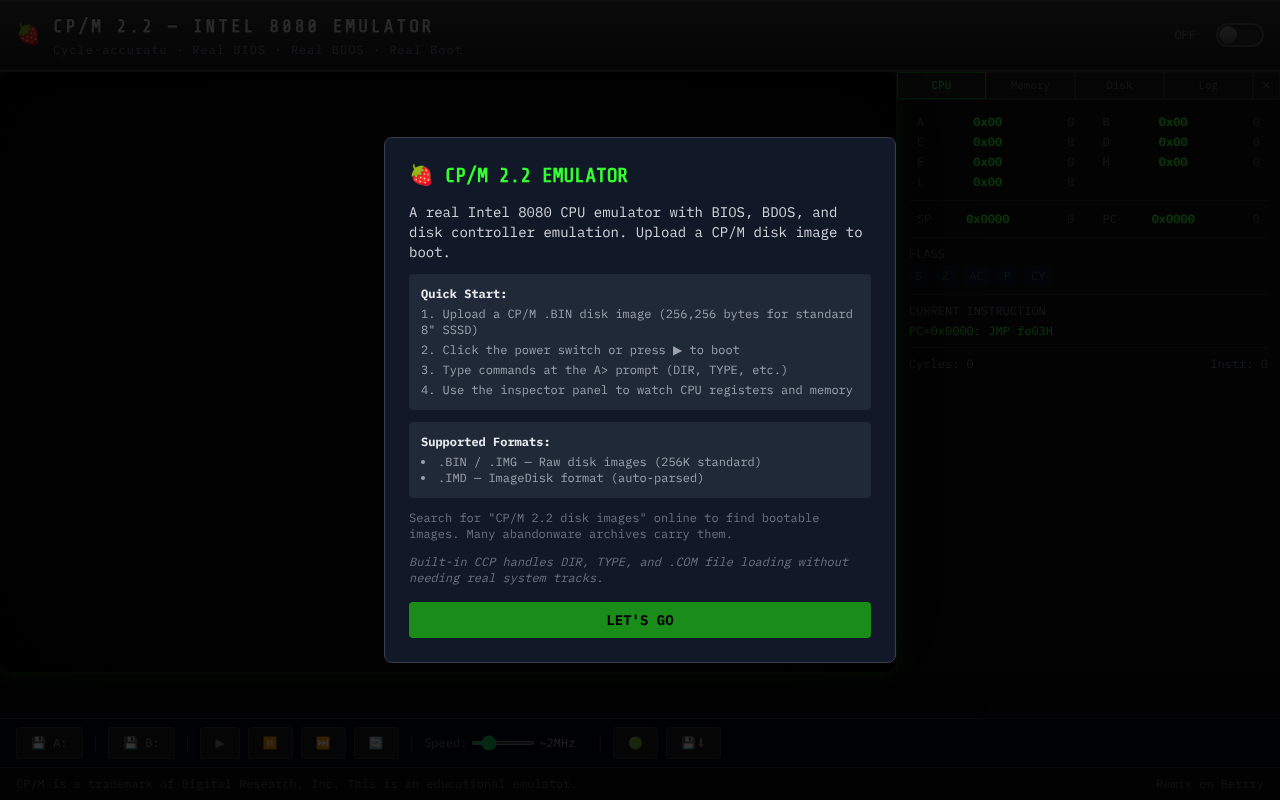Load a disk into drive A:

click(49, 743)
